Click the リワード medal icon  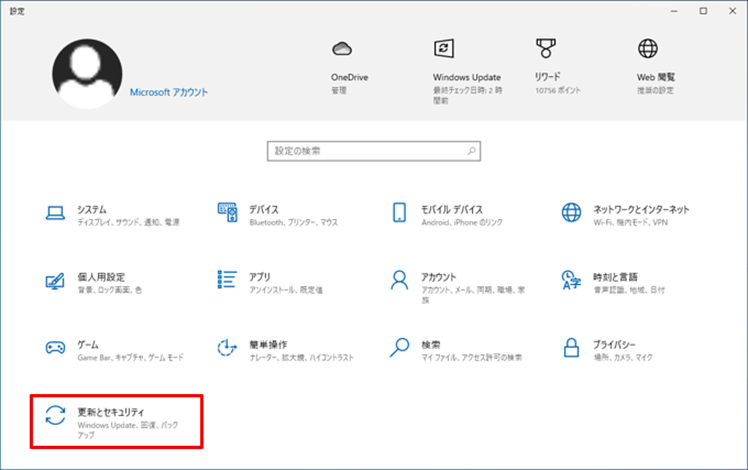tap(546, 48)
